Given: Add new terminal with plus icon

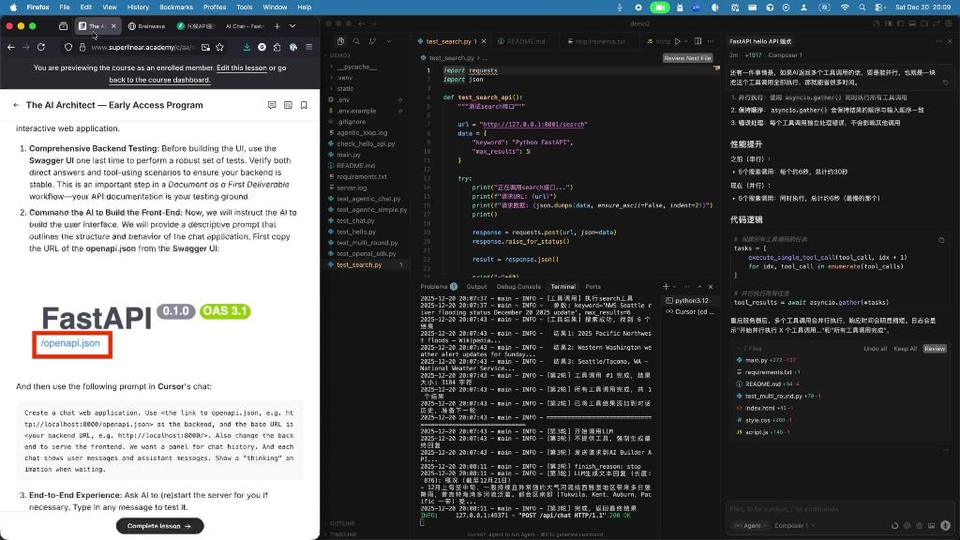Looking at the screenshot, I should (666, 287).
